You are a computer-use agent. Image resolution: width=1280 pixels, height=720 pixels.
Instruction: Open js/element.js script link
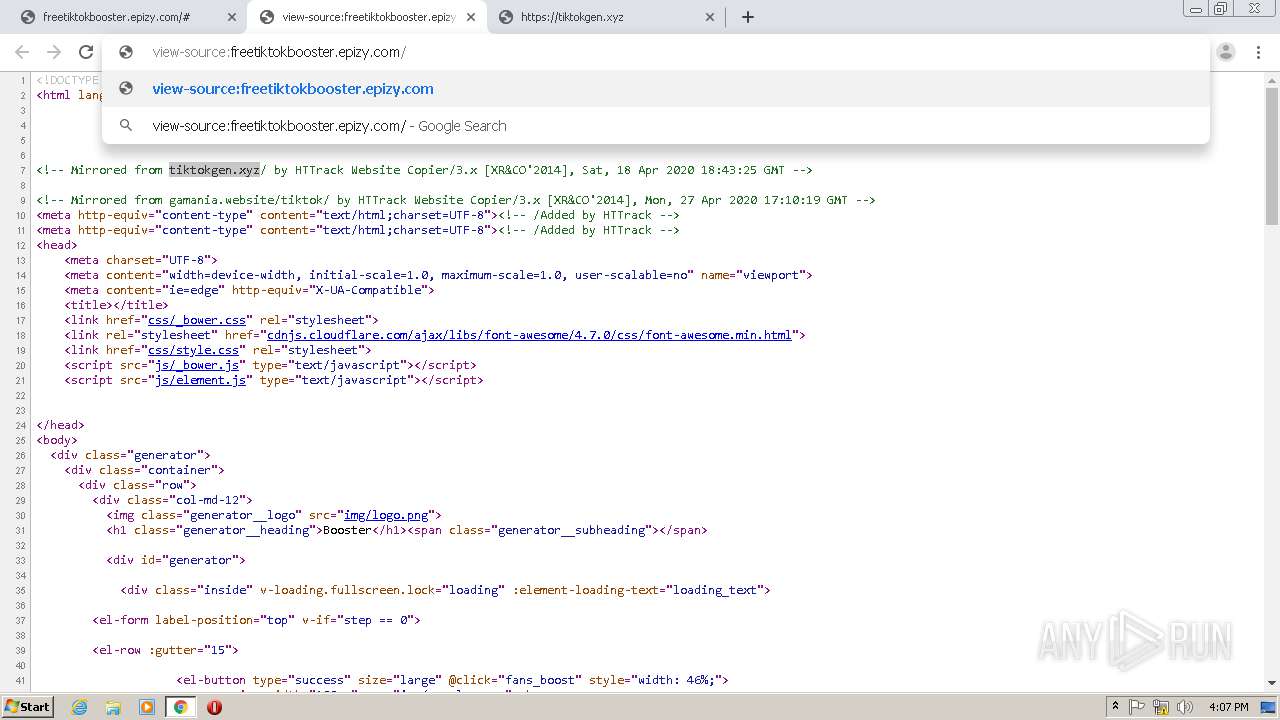coord(200,380)
